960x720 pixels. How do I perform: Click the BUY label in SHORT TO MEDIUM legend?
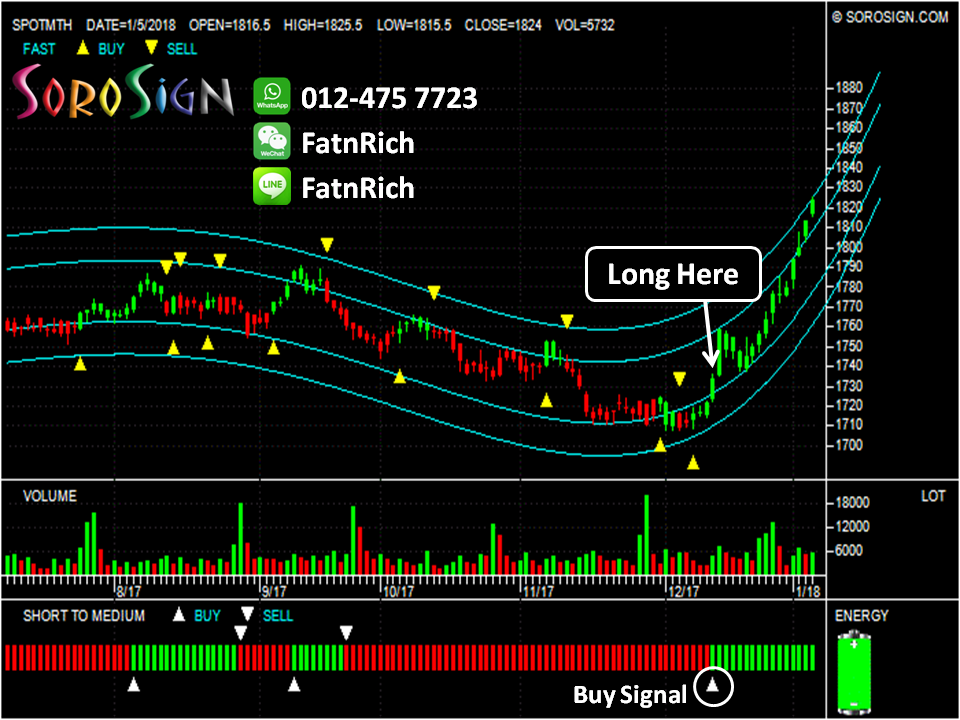point(207,615)
